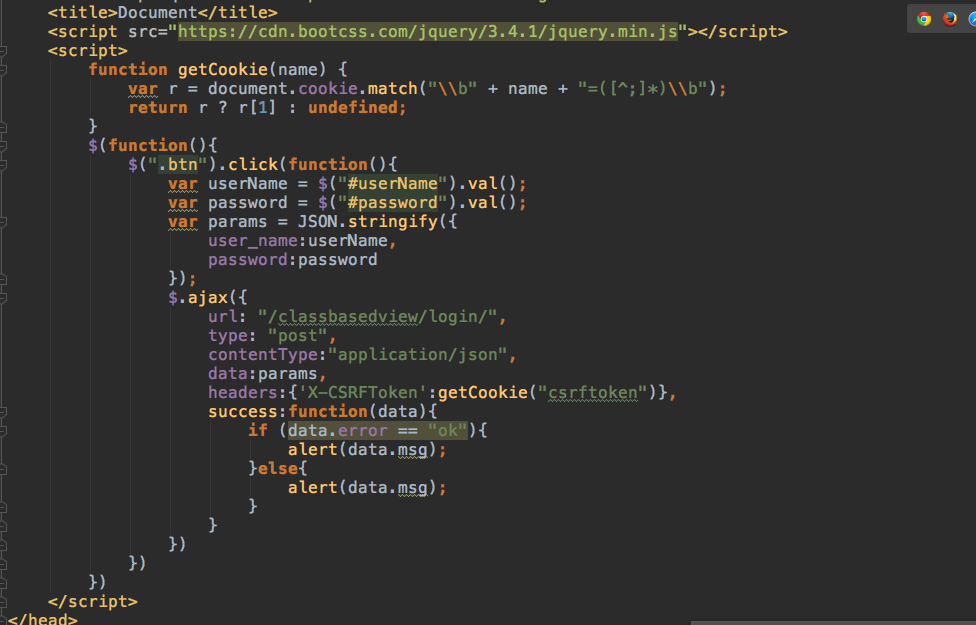Click the contentType property name
The image size is (976, 625).
(263, 355)
